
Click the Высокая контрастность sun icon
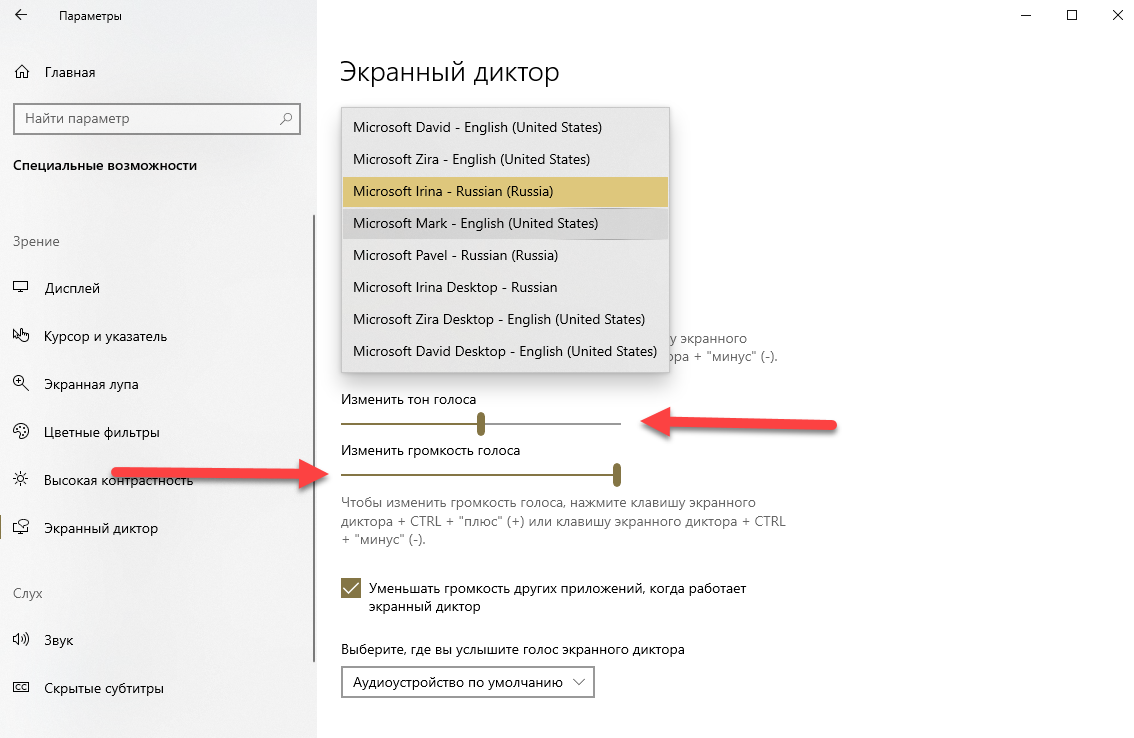pos(21,479)
